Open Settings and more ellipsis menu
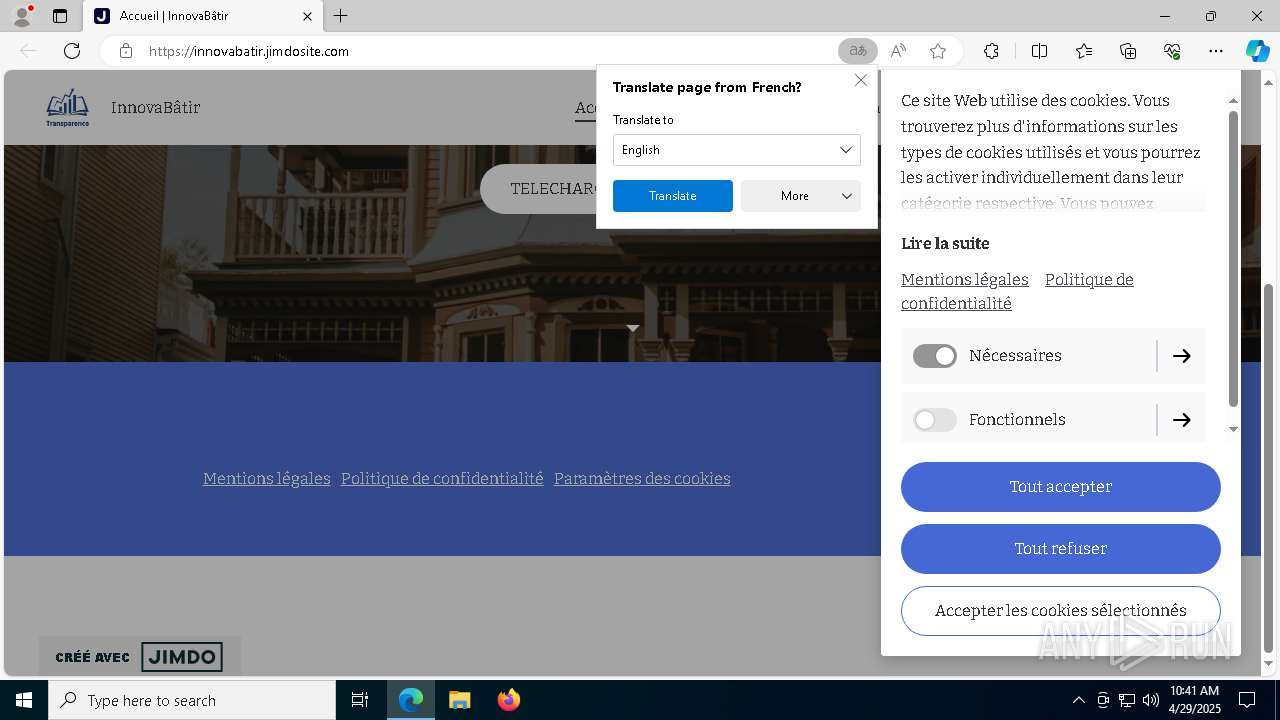1280x720 pixels. pos(1216,51)
